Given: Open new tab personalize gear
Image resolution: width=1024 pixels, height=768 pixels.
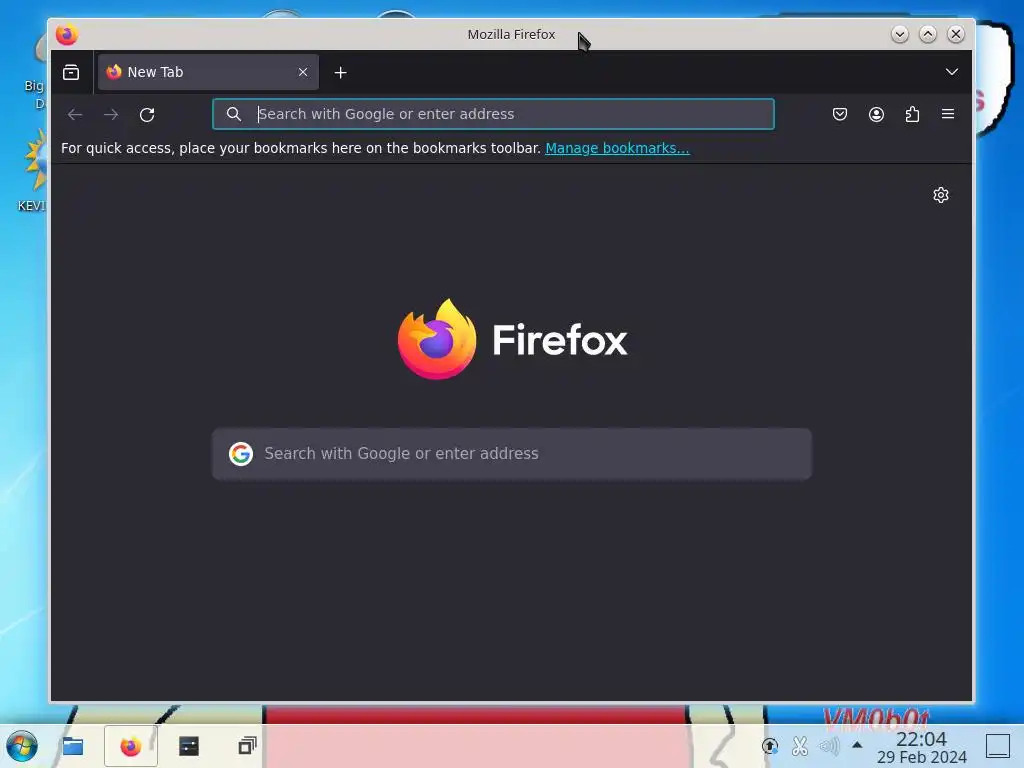Looking at the screenshot, I should click(941, 195).
